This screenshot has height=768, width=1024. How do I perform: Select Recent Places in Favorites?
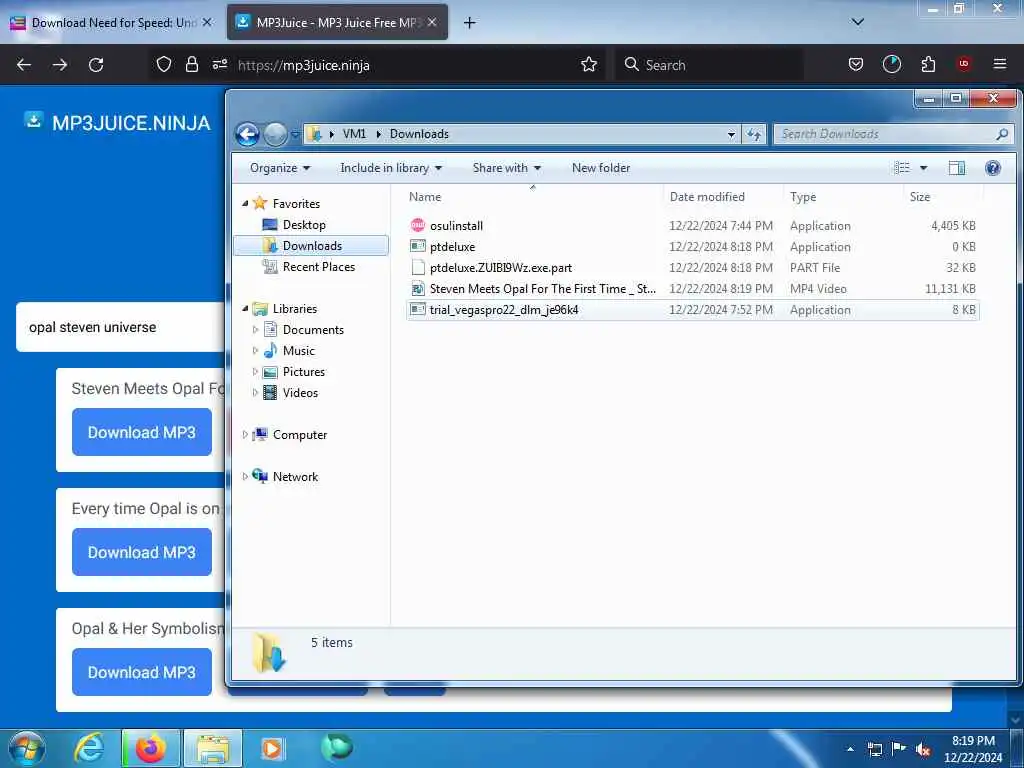(319, 266)
